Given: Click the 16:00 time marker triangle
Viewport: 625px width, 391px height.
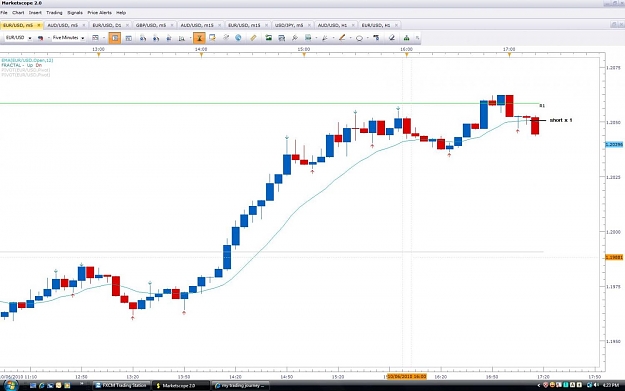Looking at the screenshot, I should point(407,55).
